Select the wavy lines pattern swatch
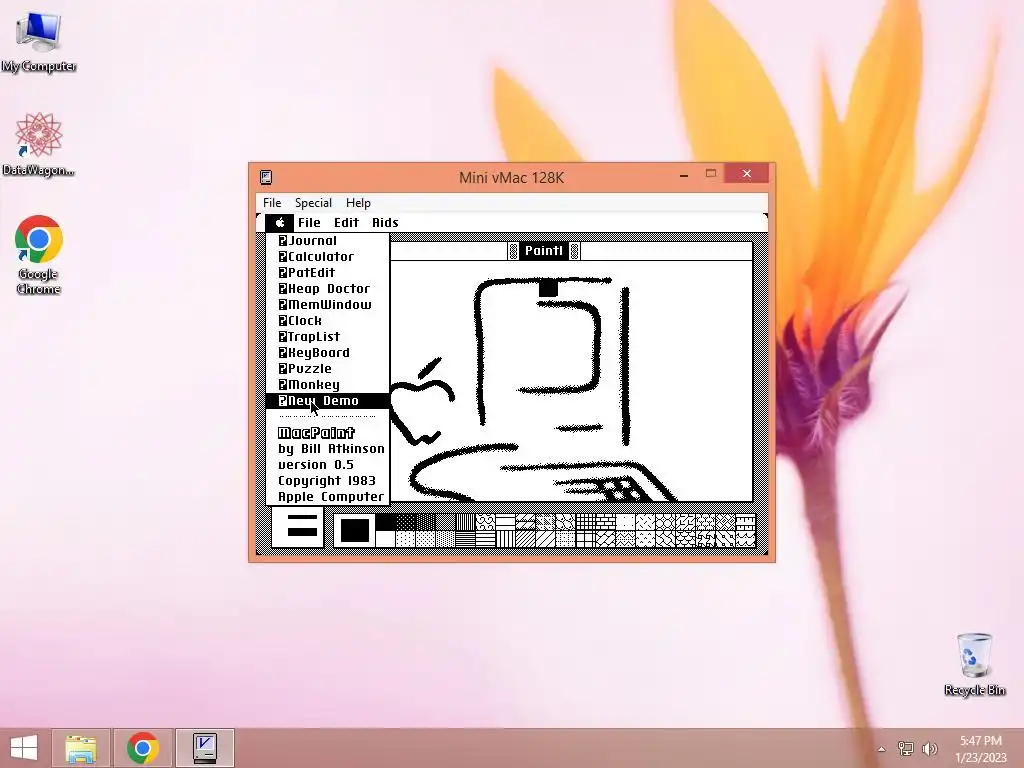This screenshot has width=1024, height=768. point(746,539)
